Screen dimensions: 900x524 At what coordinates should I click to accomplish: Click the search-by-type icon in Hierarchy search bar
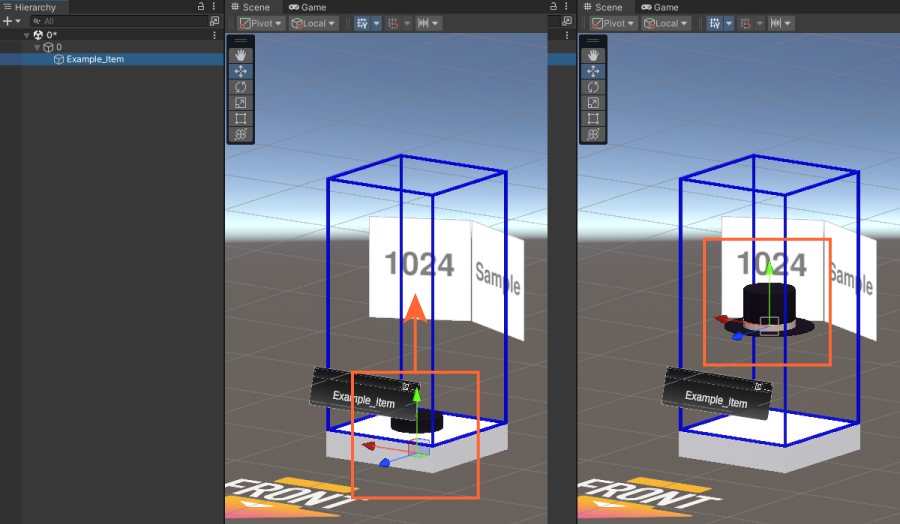click(215, 21)
